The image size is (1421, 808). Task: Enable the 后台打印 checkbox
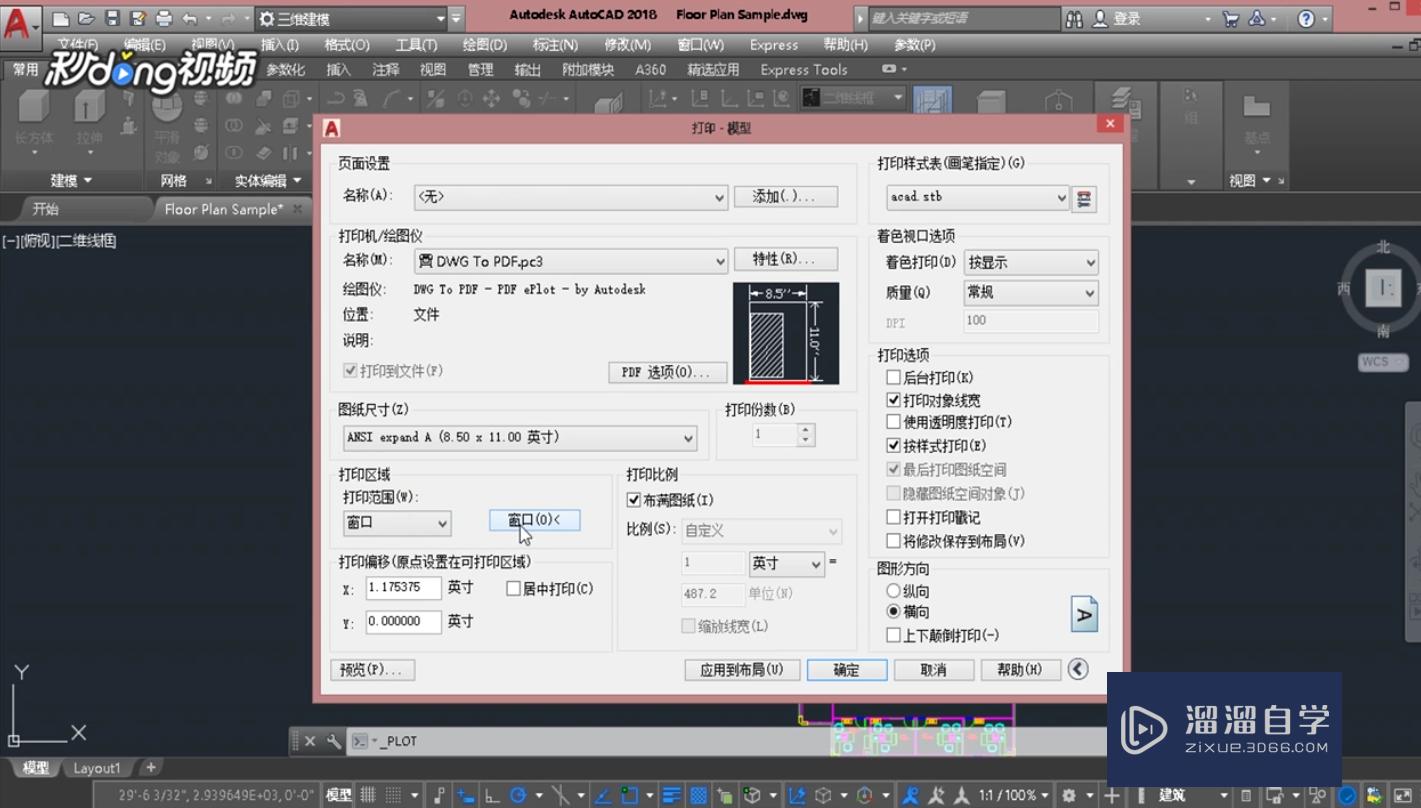pyautogui.click(x=894, y=378)
